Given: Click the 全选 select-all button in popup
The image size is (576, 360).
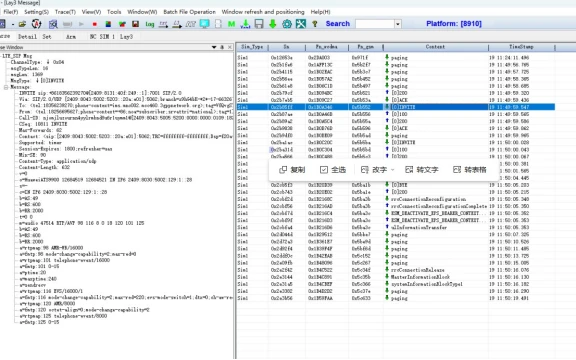Looking at the screenshot, I should pyautogui.click(x=333, y=170).
